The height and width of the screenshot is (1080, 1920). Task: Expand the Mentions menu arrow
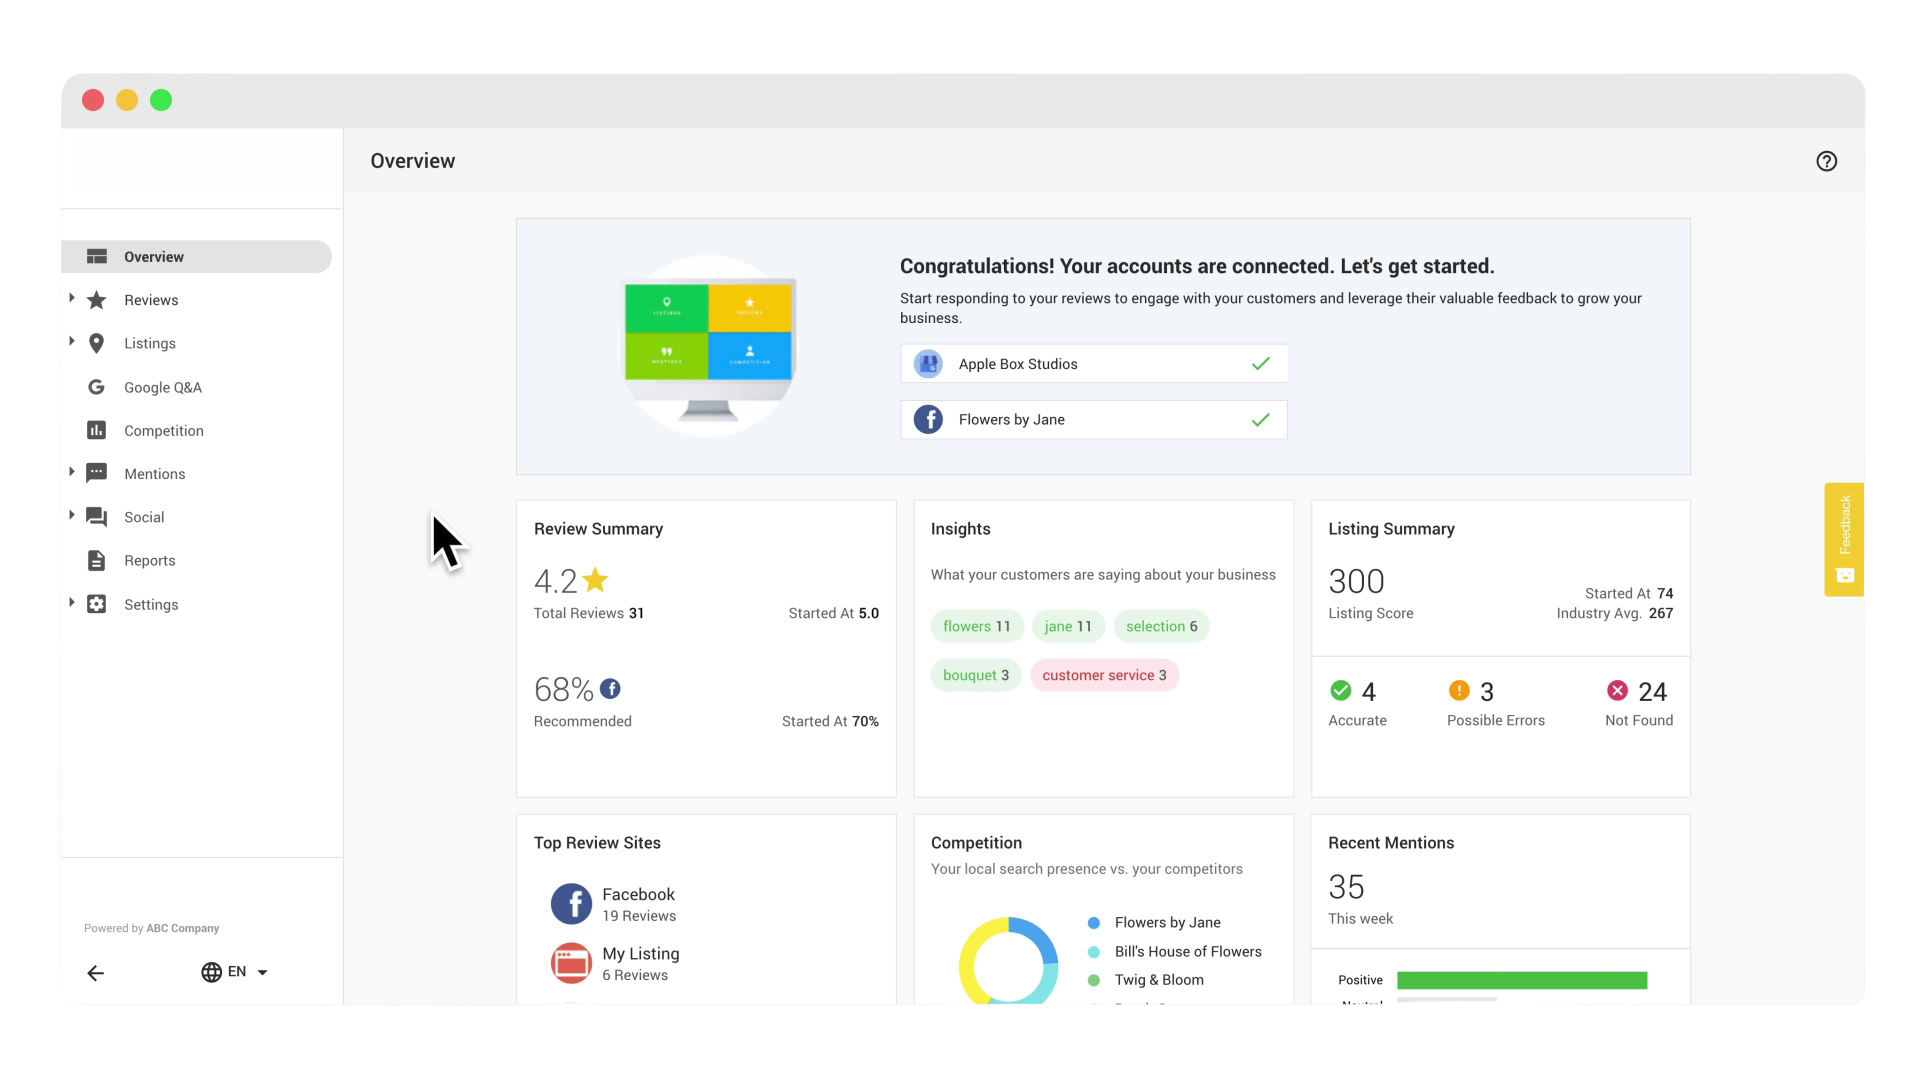(71, 471)
